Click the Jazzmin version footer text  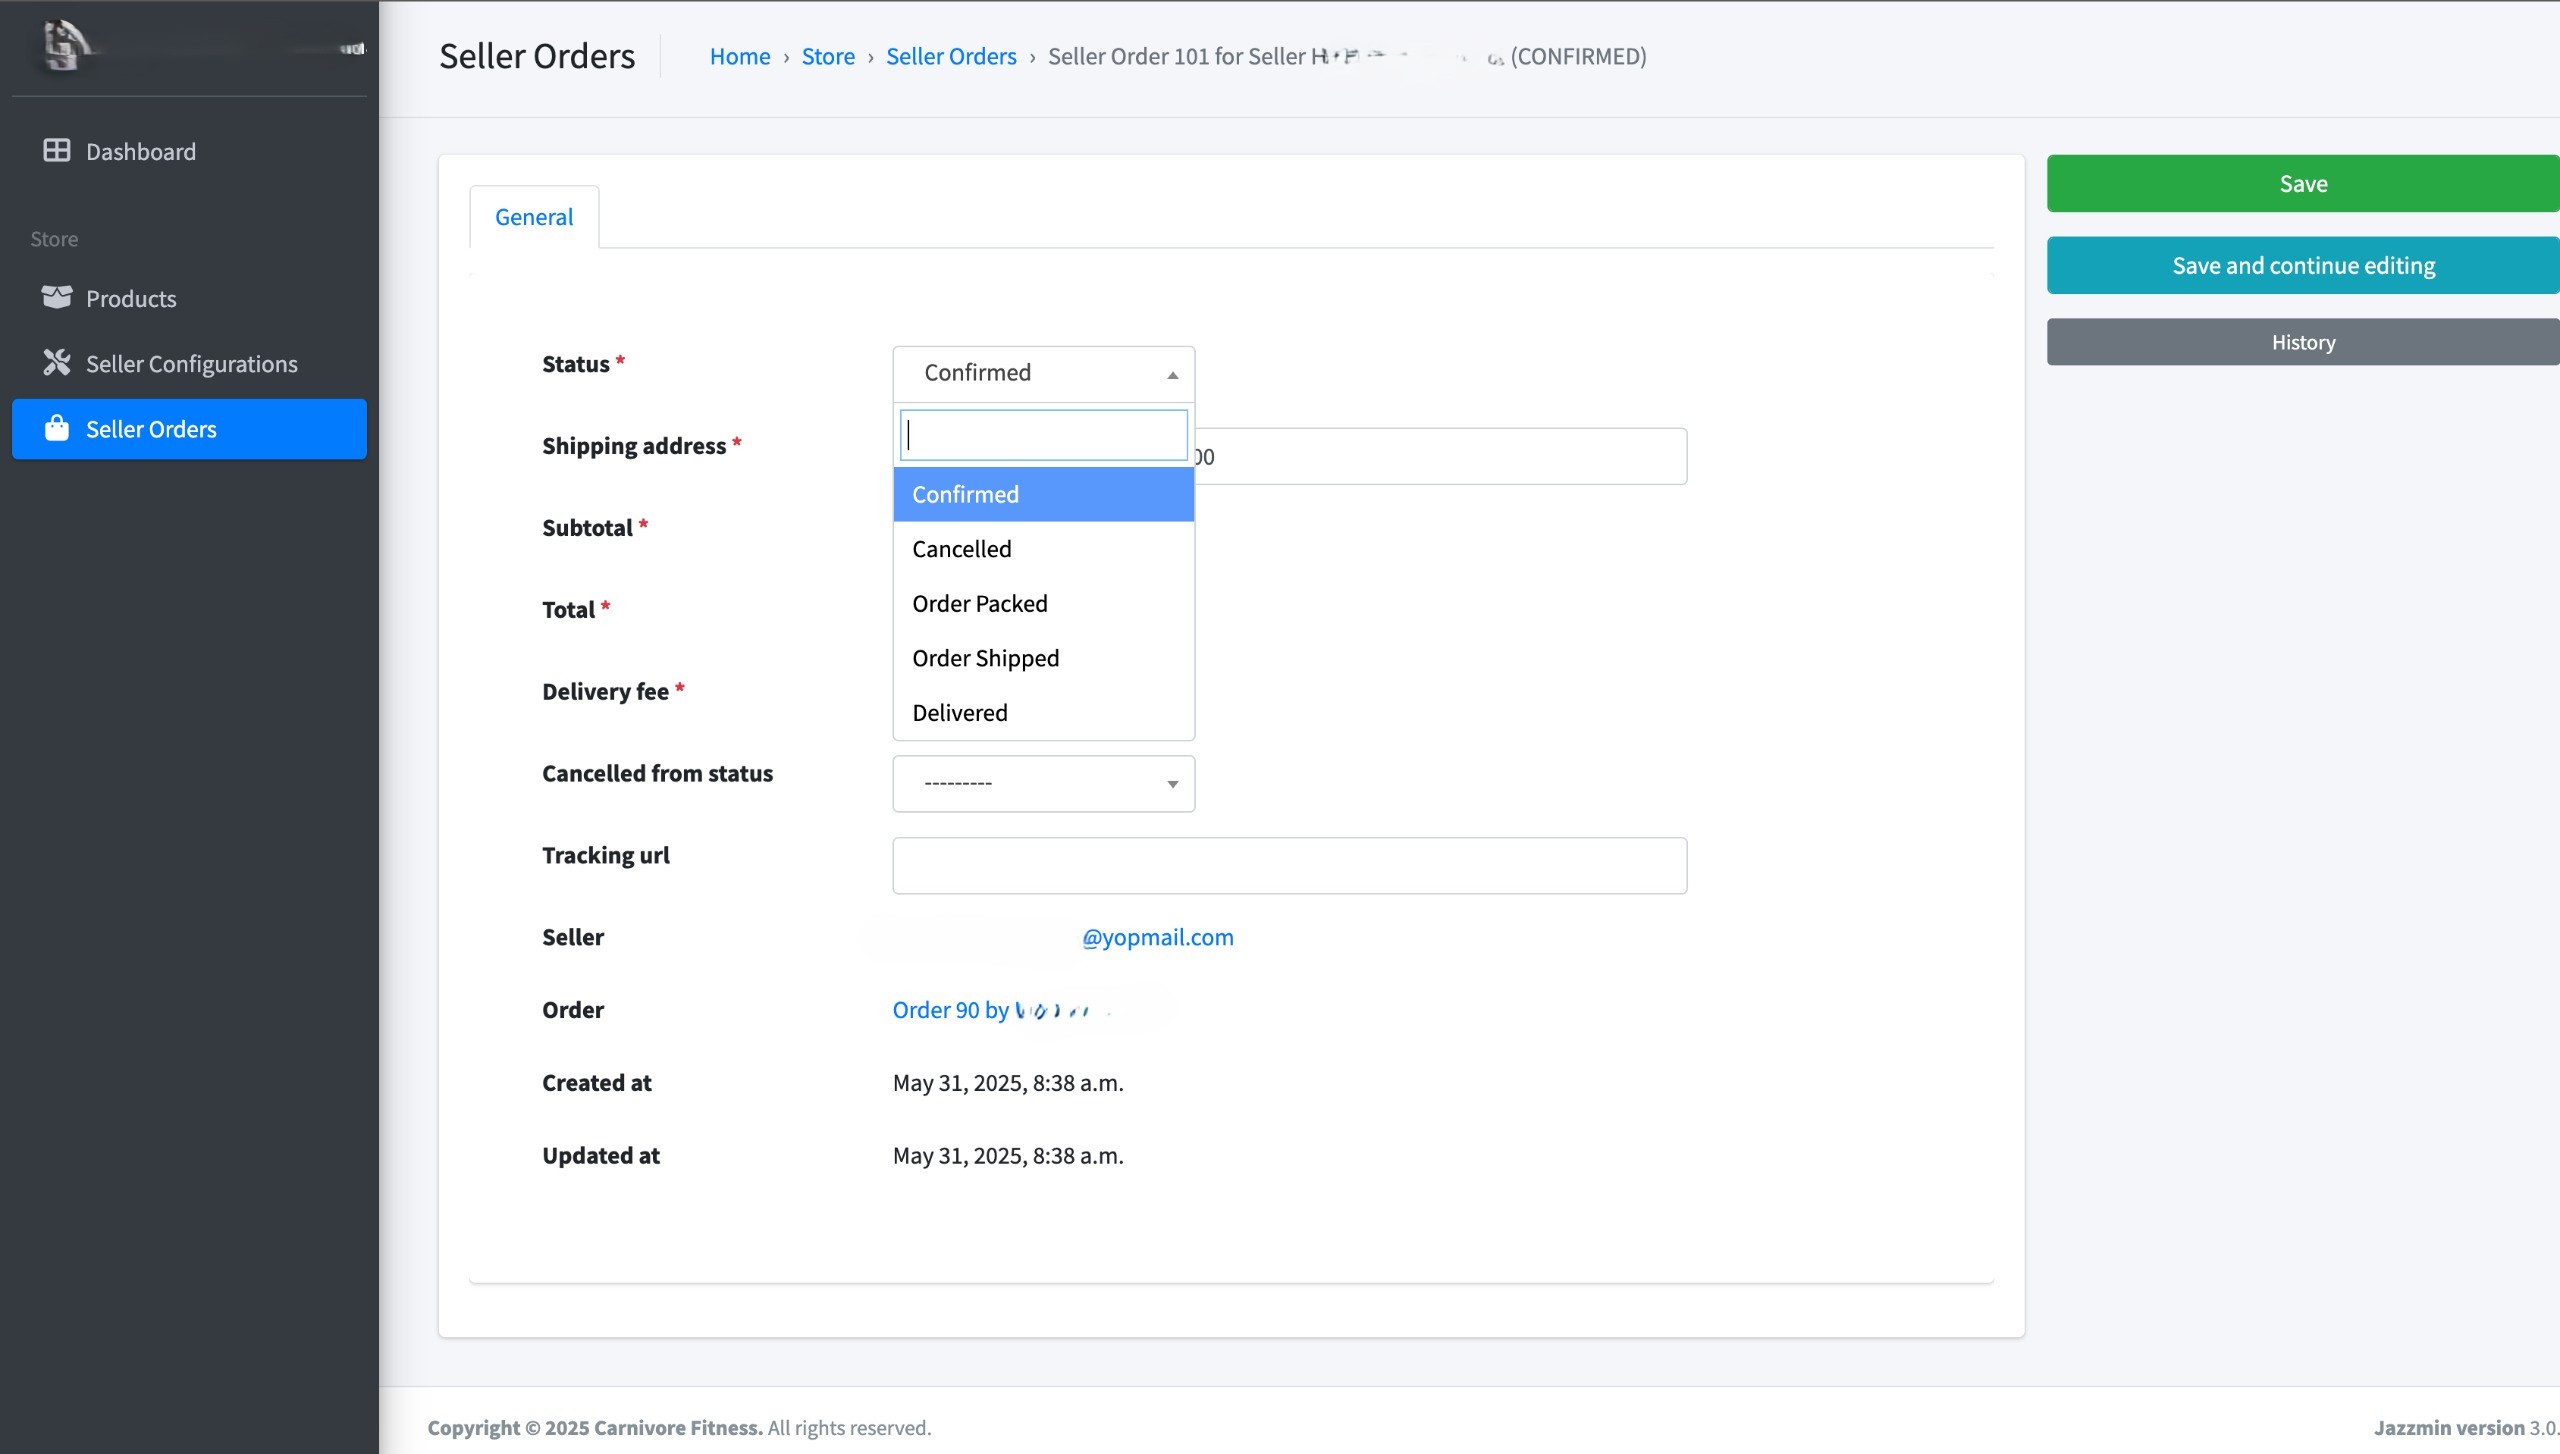tap(2466, 1427)
